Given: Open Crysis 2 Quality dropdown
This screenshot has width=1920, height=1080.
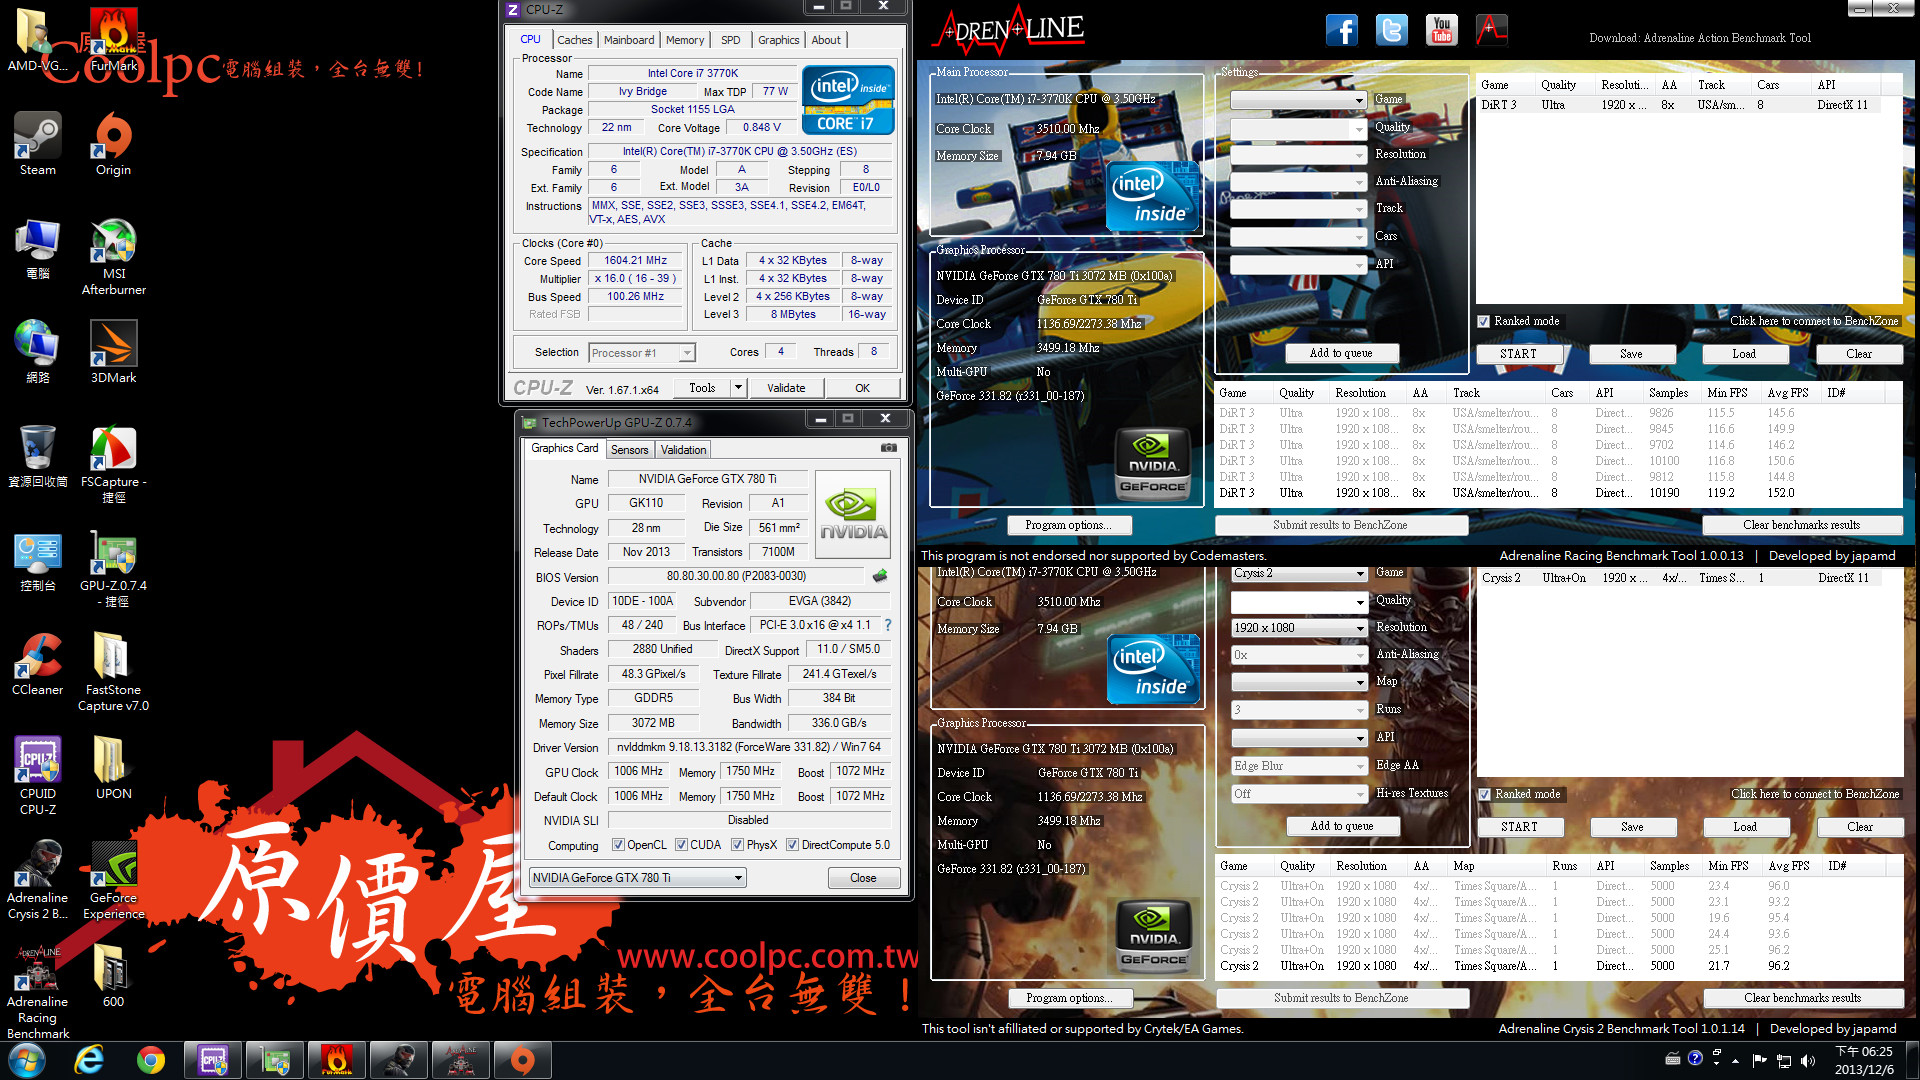Looking at the screenshot, I should coord(1299,602).
